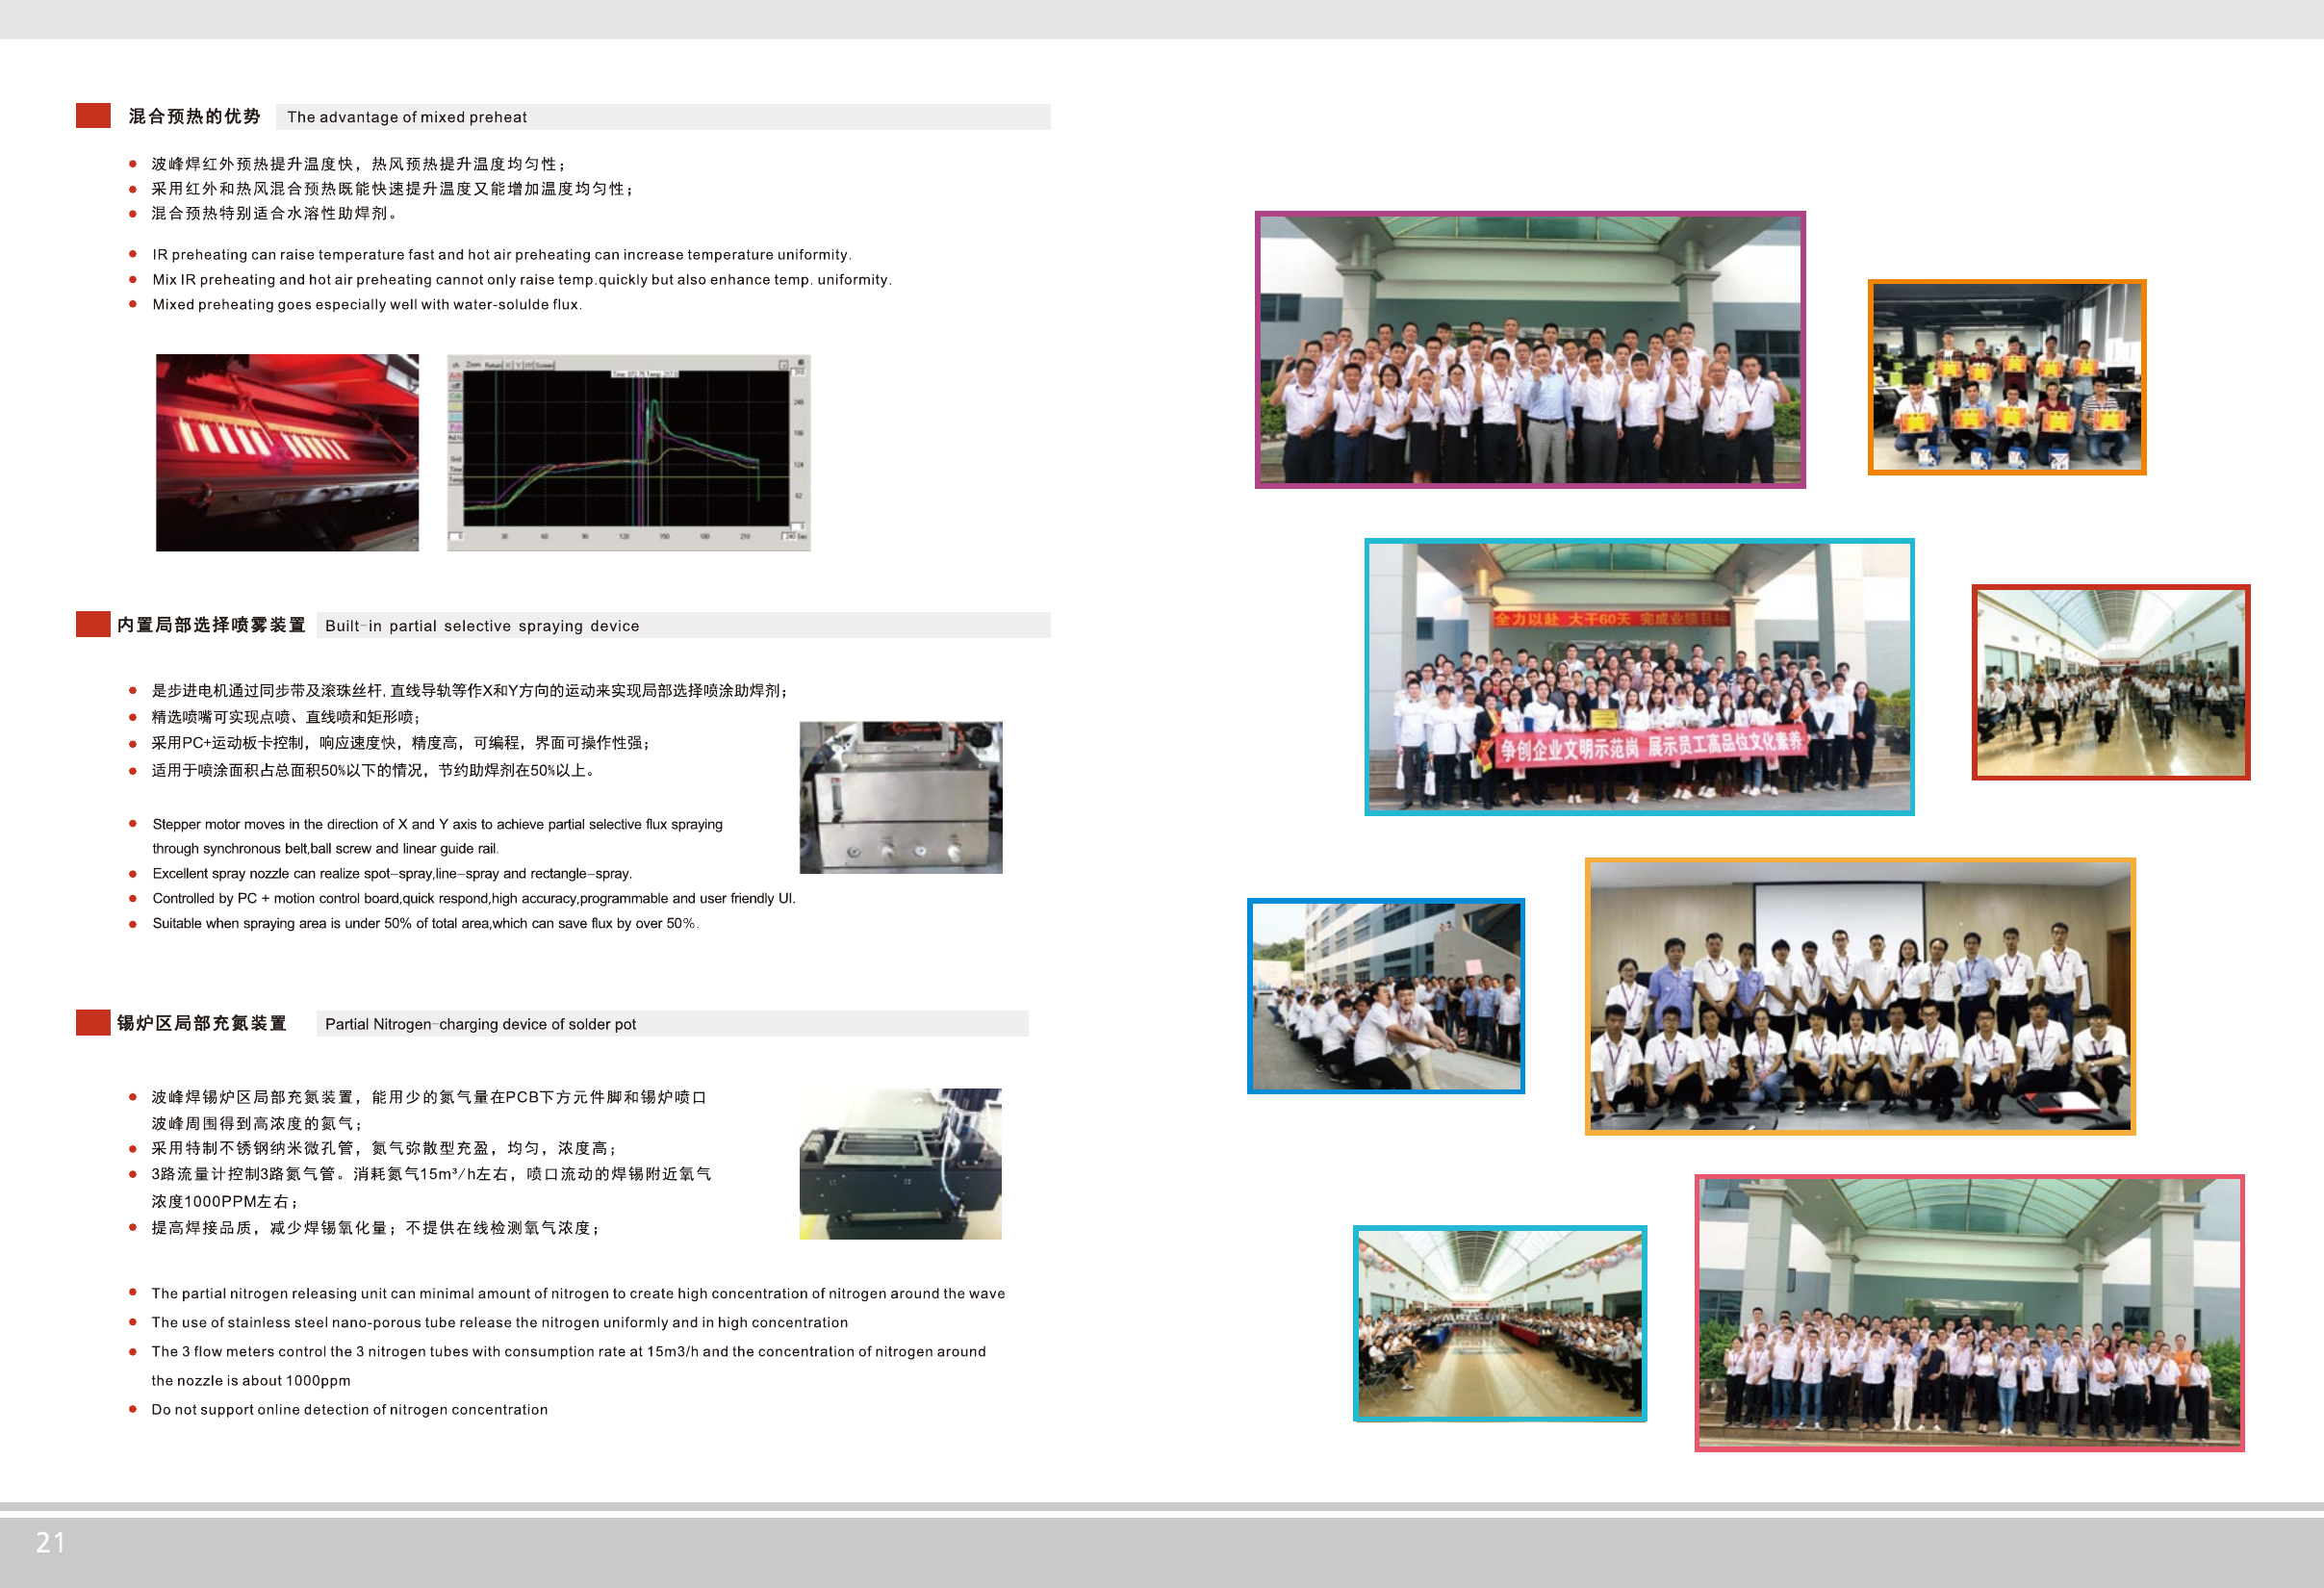Image resolution: width=2324 pixels, height=1588 pixels.
Task: Select the red-framed atrium seating photo
Action: tap(2110, 682)
